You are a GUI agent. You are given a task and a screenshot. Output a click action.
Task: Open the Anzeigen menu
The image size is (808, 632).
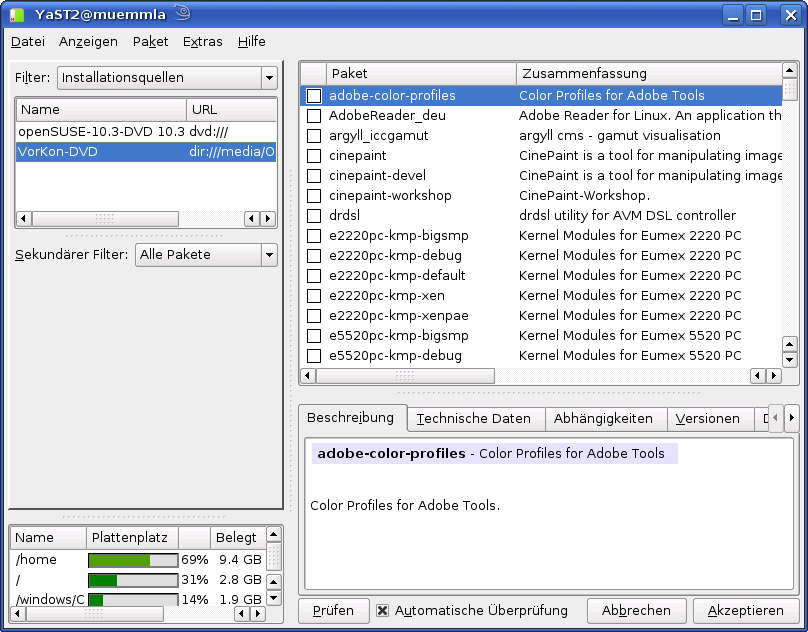(x=88, y=42)
